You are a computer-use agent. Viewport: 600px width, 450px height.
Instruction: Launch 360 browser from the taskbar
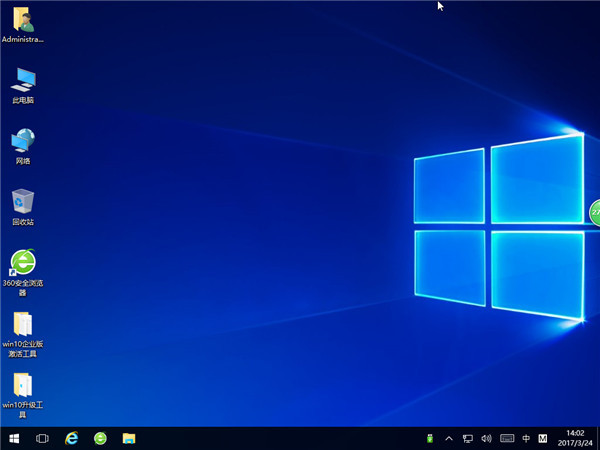point(100,439)
